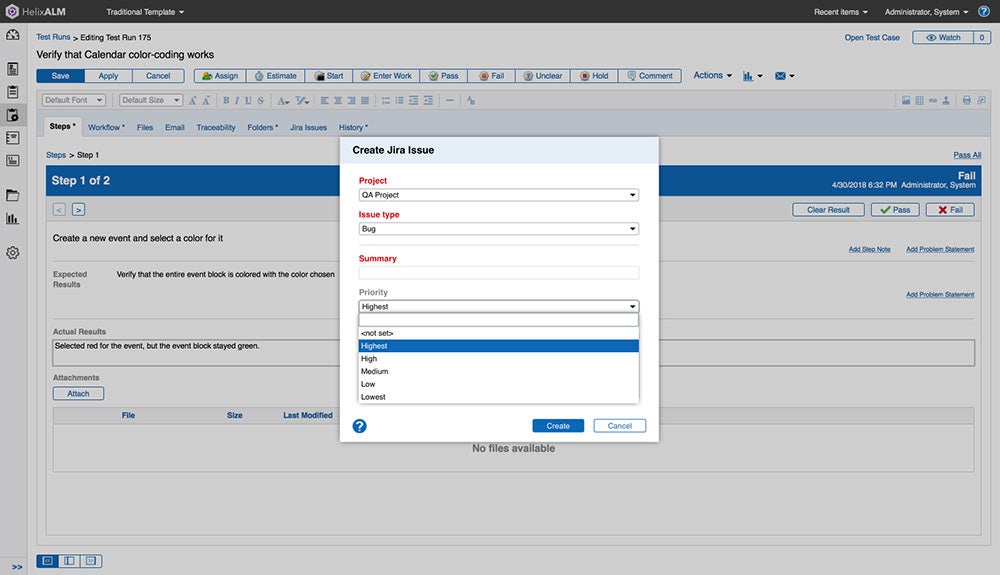
Task: Select the <not set> priority option
Action: tap(499, 333)
